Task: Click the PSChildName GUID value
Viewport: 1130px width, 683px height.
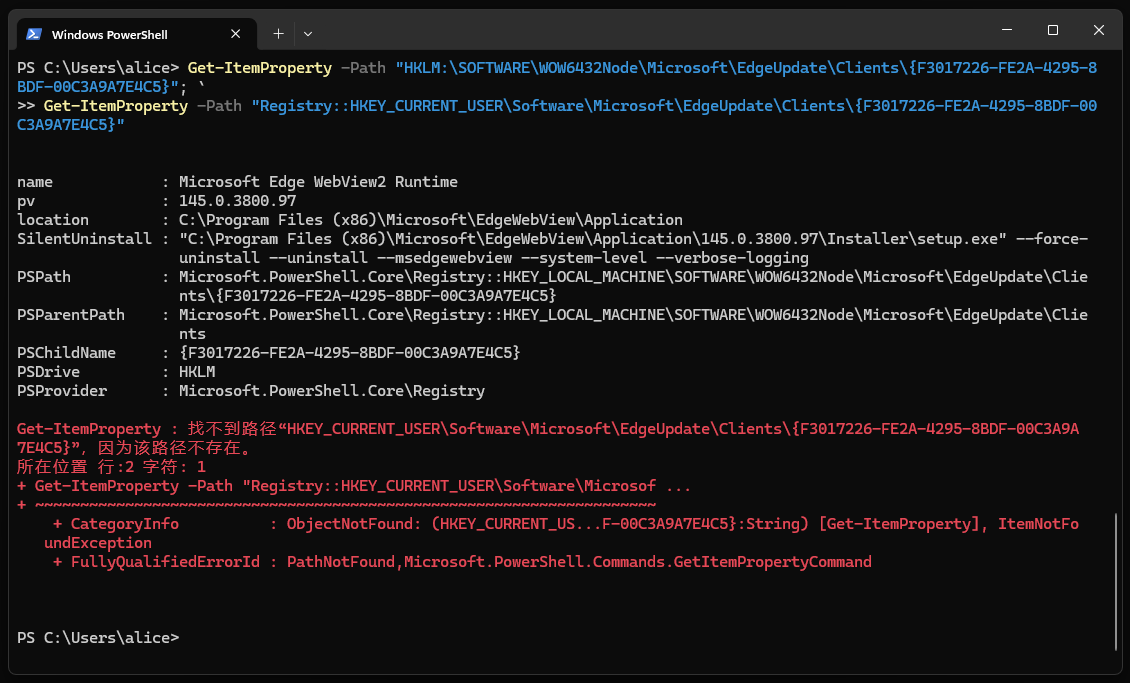Action: [x=350, y=352]
